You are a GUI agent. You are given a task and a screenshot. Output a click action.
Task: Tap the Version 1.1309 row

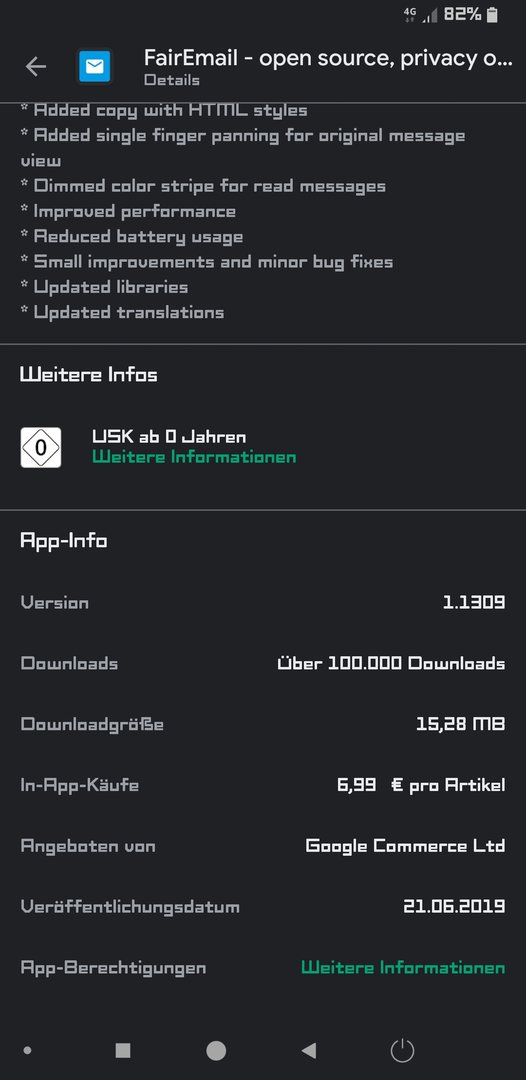pos(263,603)
